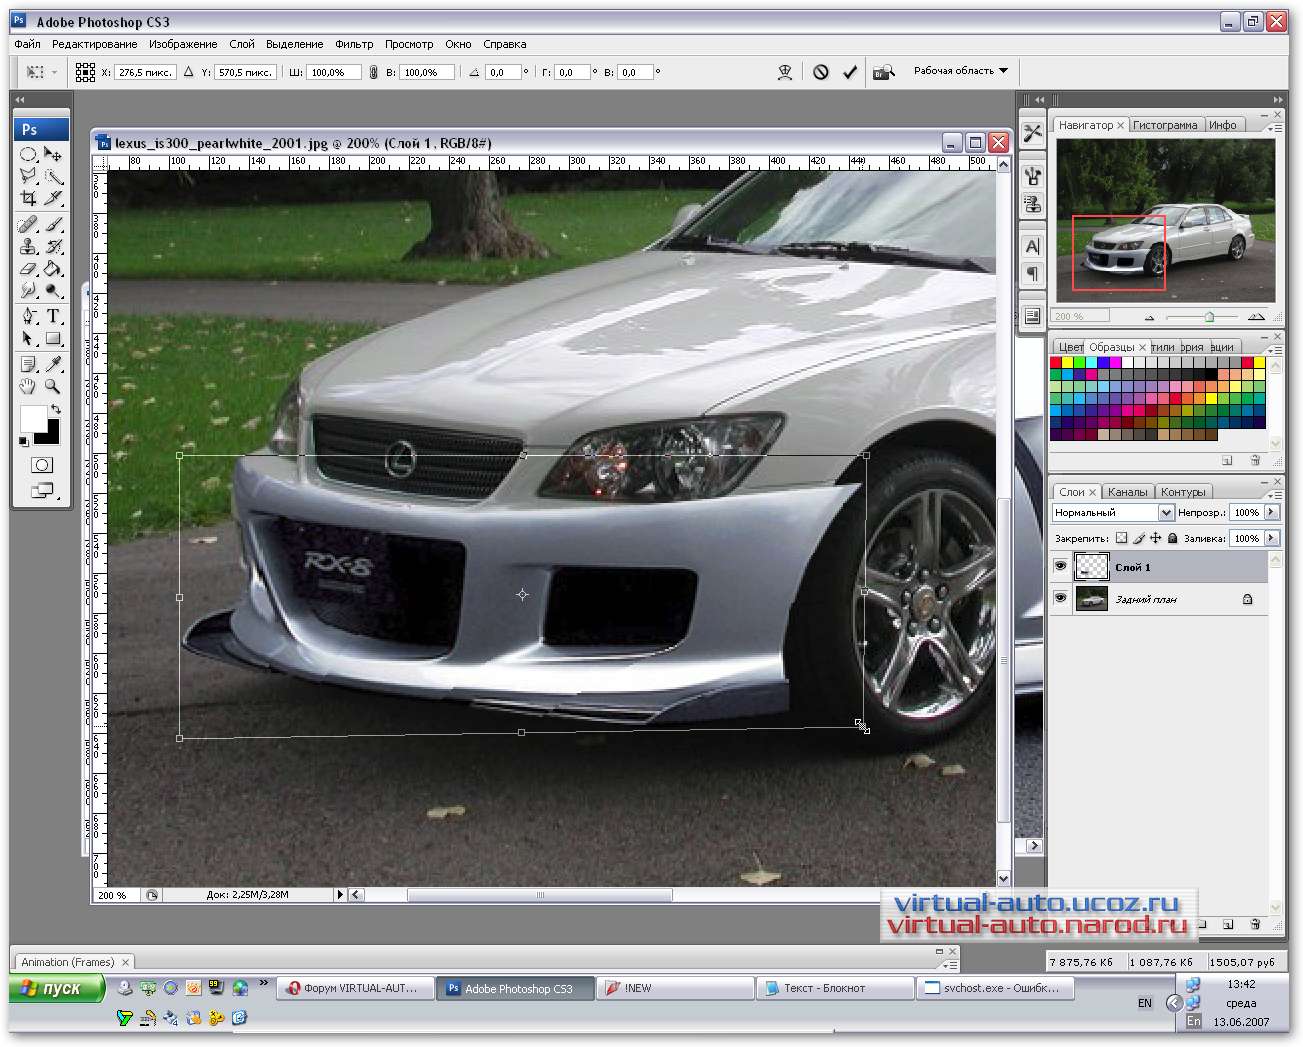The height and width of the screenshot is (1047, 1303).
Task: Select the Zoom magnifier tool
Action: point(53,386)
